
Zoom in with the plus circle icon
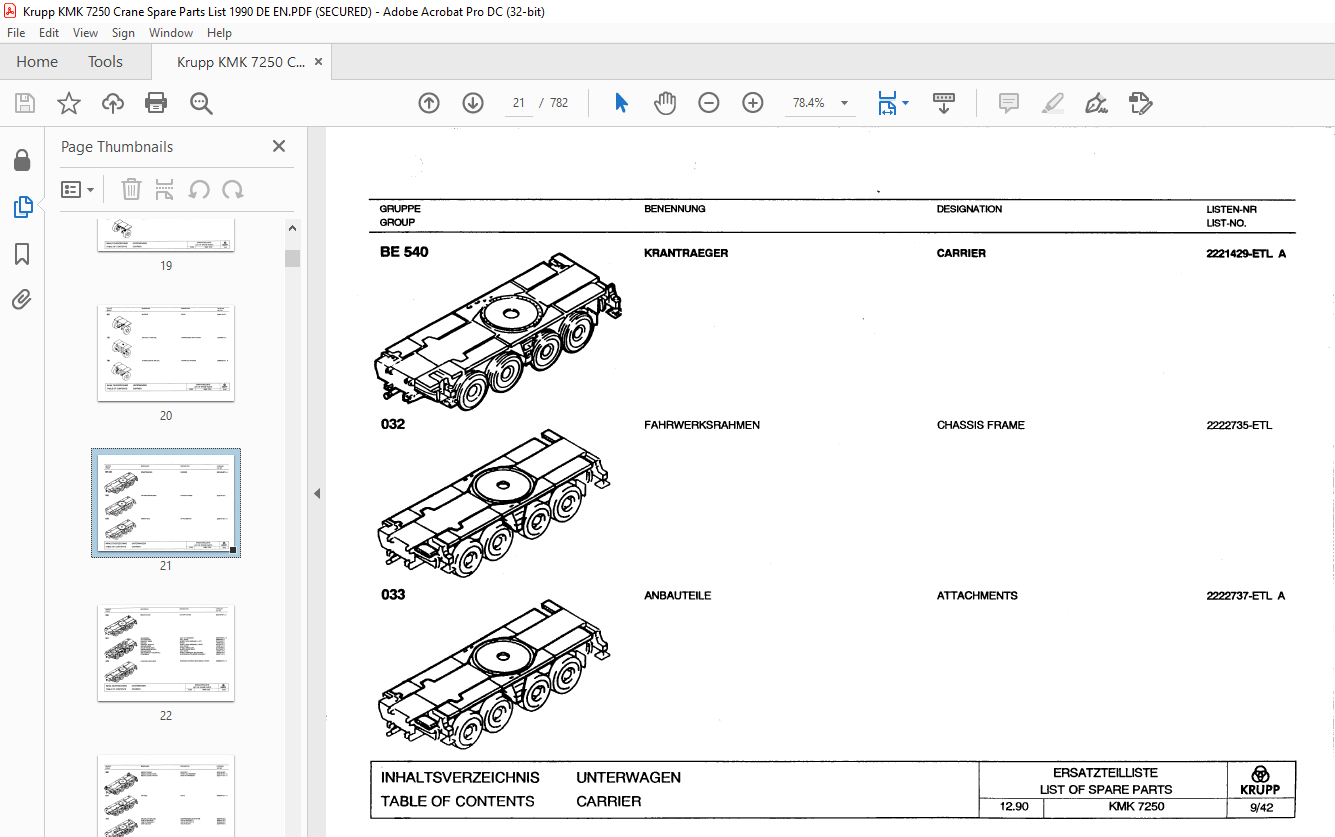pyautogui.click(x=753, y=103)
